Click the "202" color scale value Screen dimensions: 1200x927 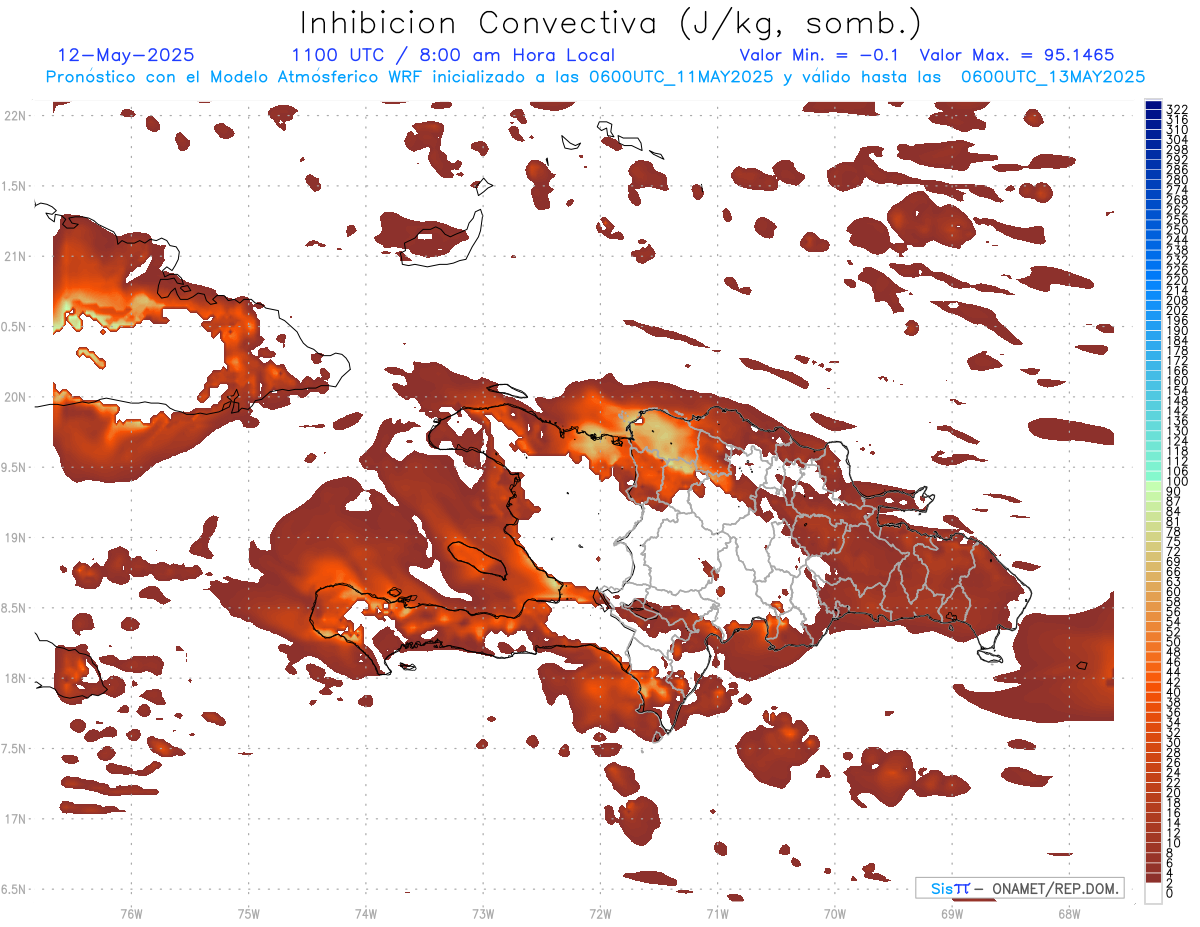pyautogui.click(x=1177, y=310)
